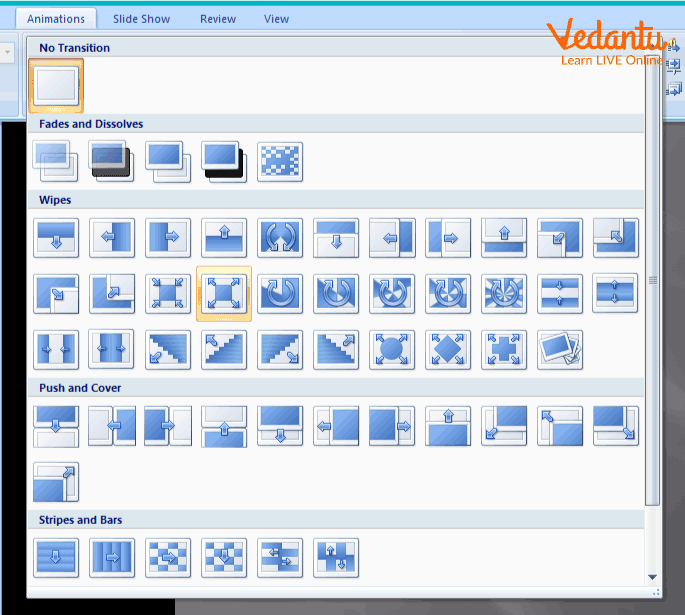Switch to the Slide Show tab

[x=141, y=18]
